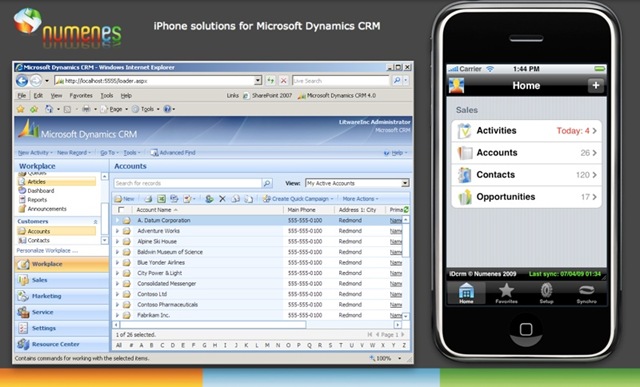Click Dashboard in Workplace panel
This screenshot has width=640, height=387.
point(40,191)
